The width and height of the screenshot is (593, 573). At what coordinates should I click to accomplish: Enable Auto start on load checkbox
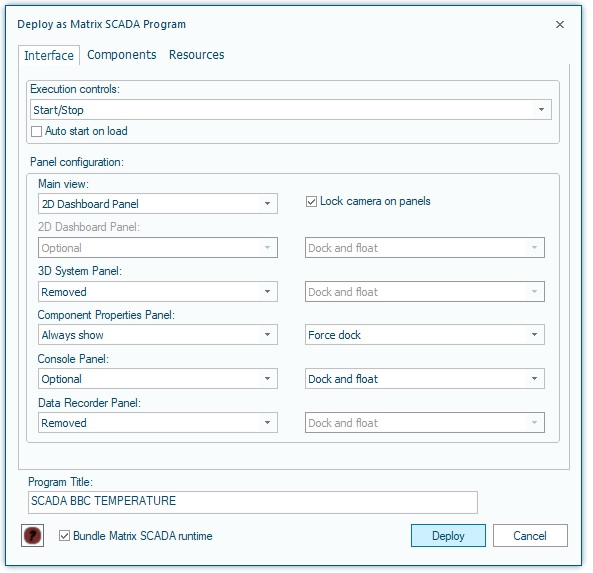pyautogui.click(x=36, y=131)
